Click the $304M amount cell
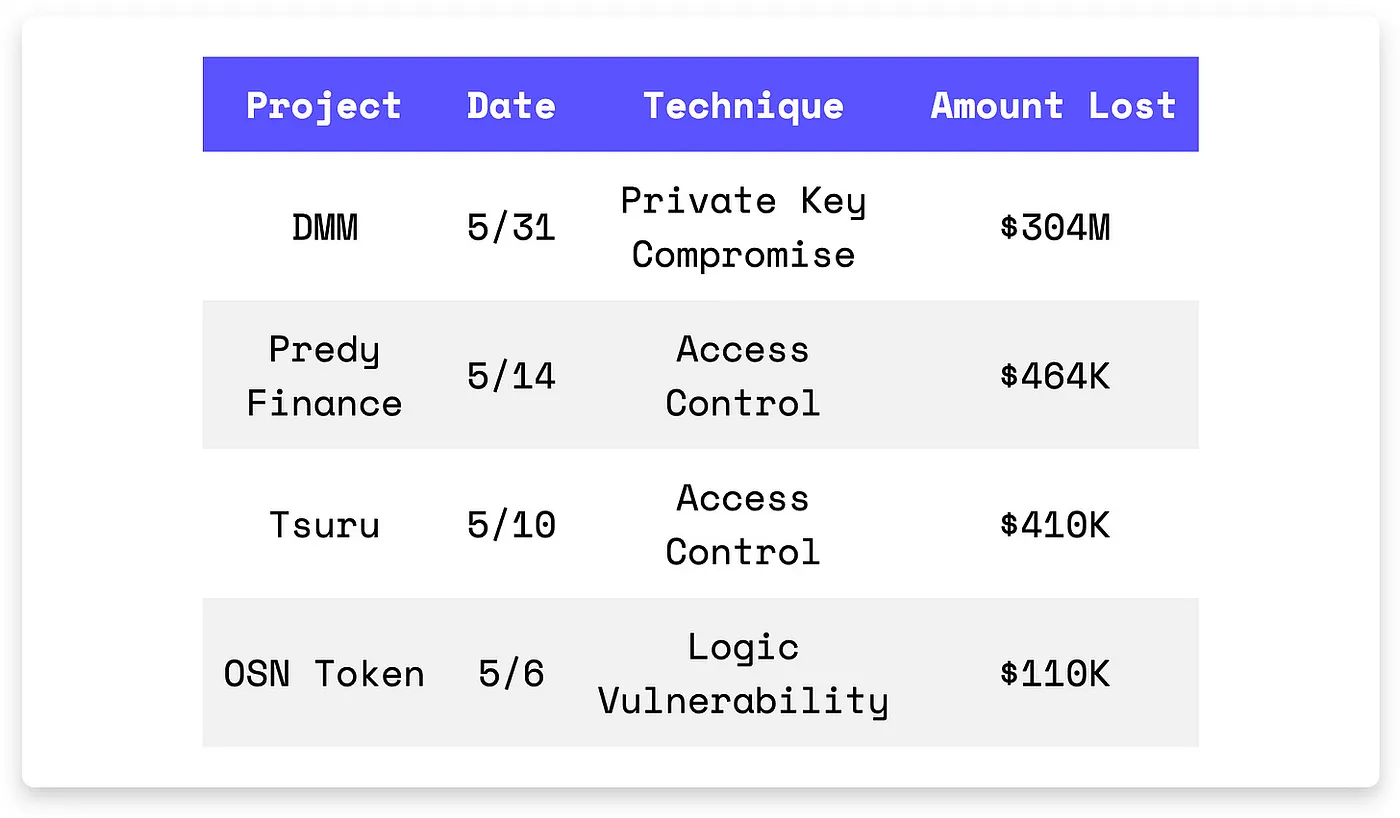The width and height of the screenshot is (1400, 818). pyautogui.click(x=1054, y=228)
